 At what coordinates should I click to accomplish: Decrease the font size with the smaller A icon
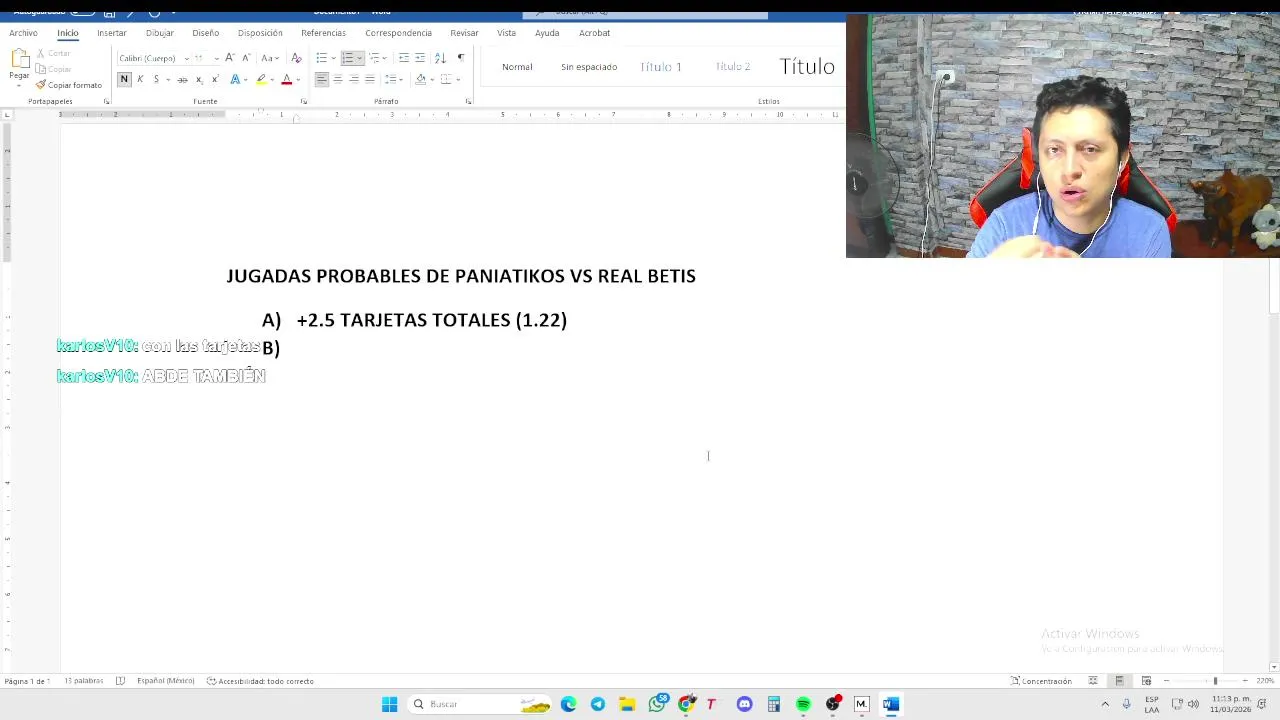tap(246, 58)
